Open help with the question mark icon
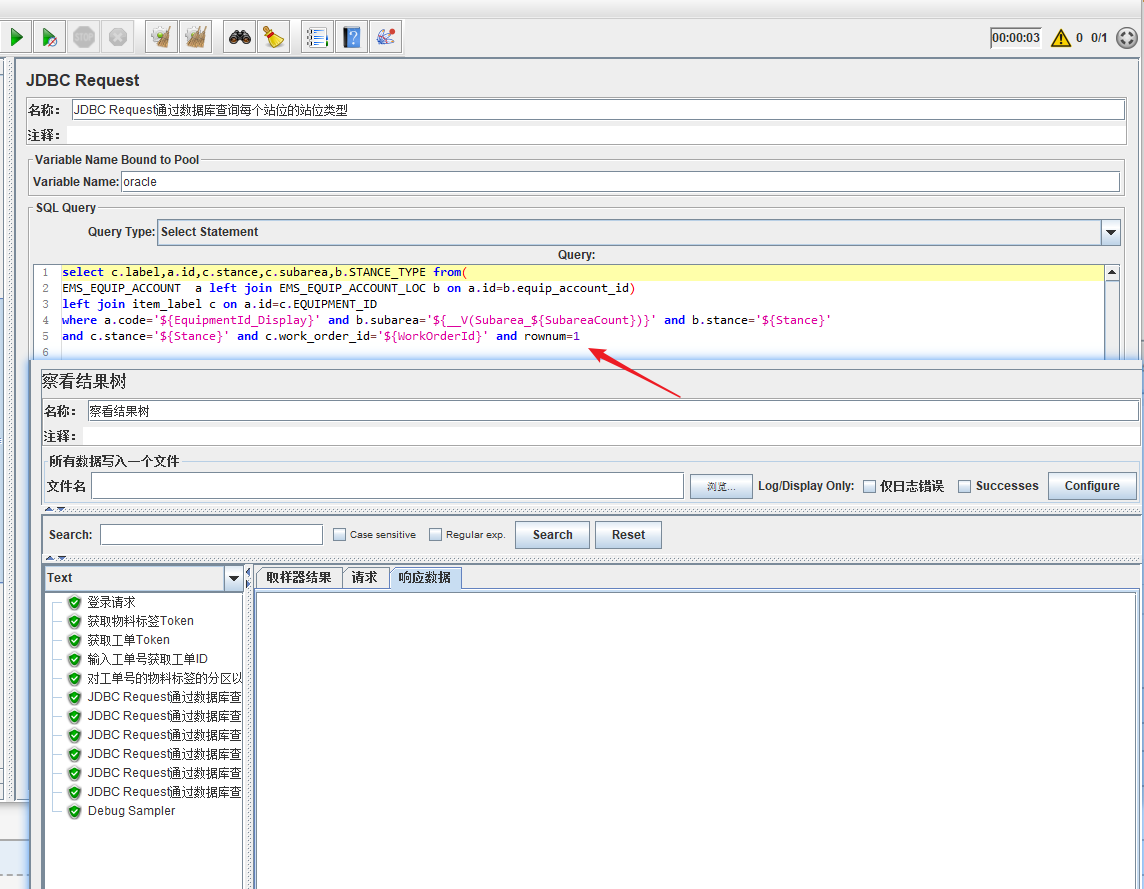The width and height of the screenshot is (1144, 889). click(351, 36)
